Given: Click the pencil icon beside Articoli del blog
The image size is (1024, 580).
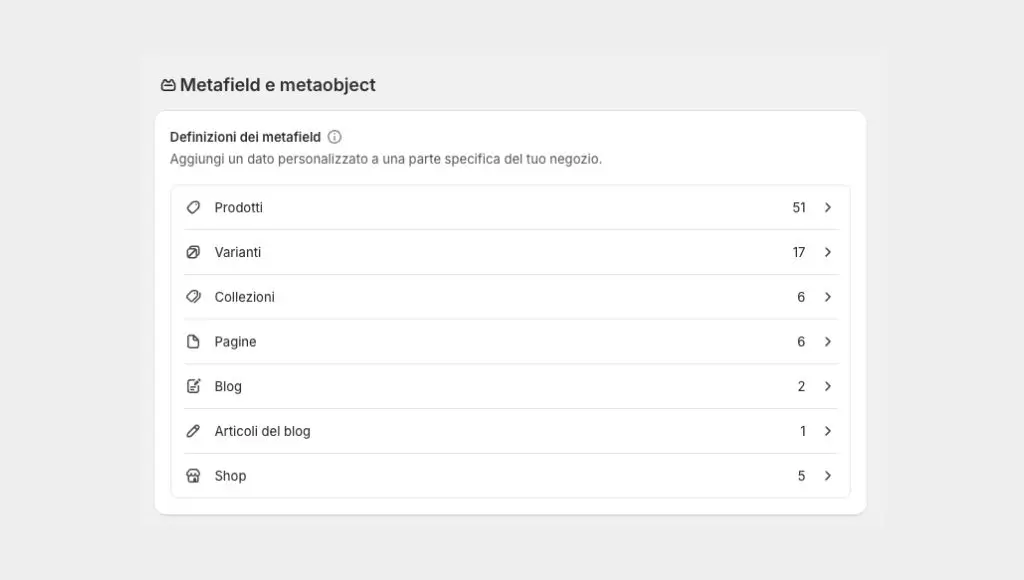Looking at the screenshot, I should [193, 431].
